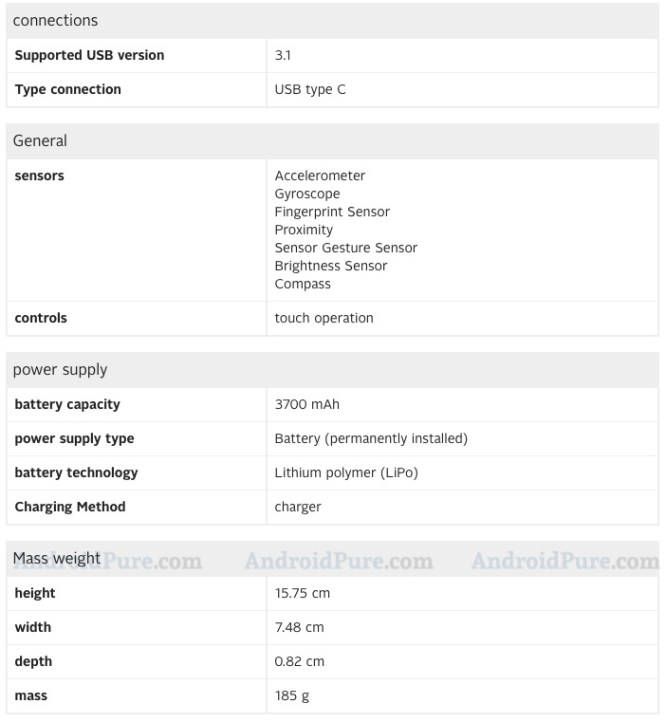Click the center "AndroidPure.com" watermark

339,561
